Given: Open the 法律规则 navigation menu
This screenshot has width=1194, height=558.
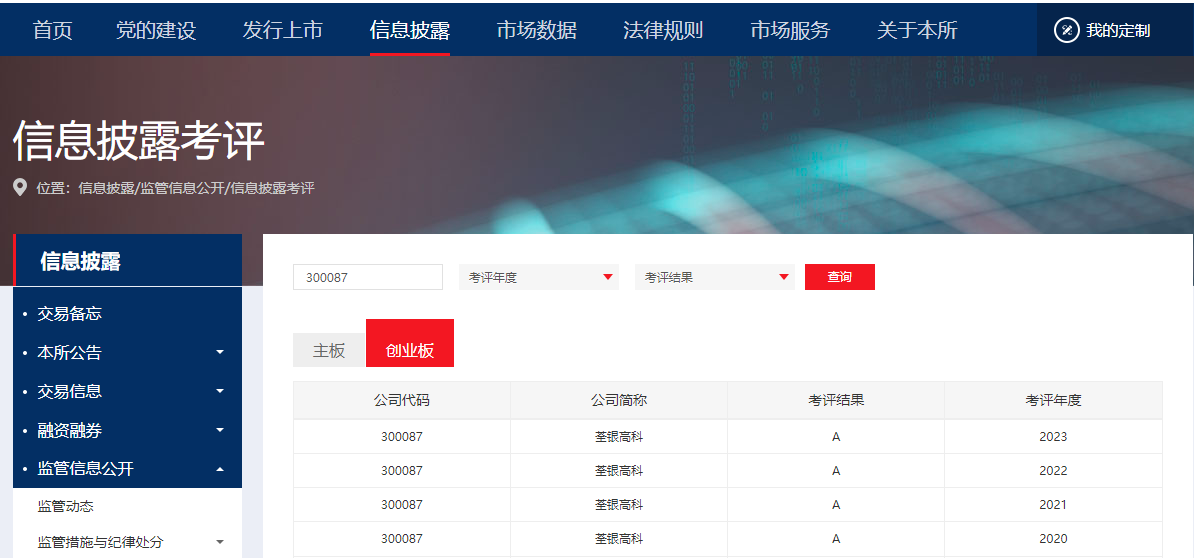Looking at the screenshot, I should click(x=663, y=30).
